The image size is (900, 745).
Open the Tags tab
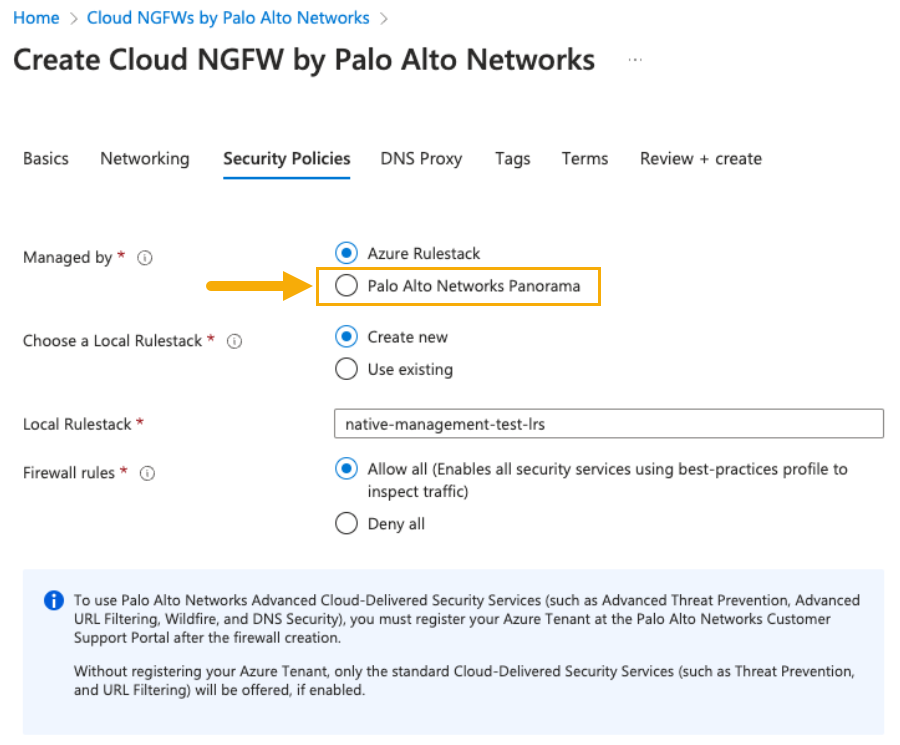click(512, 159)
